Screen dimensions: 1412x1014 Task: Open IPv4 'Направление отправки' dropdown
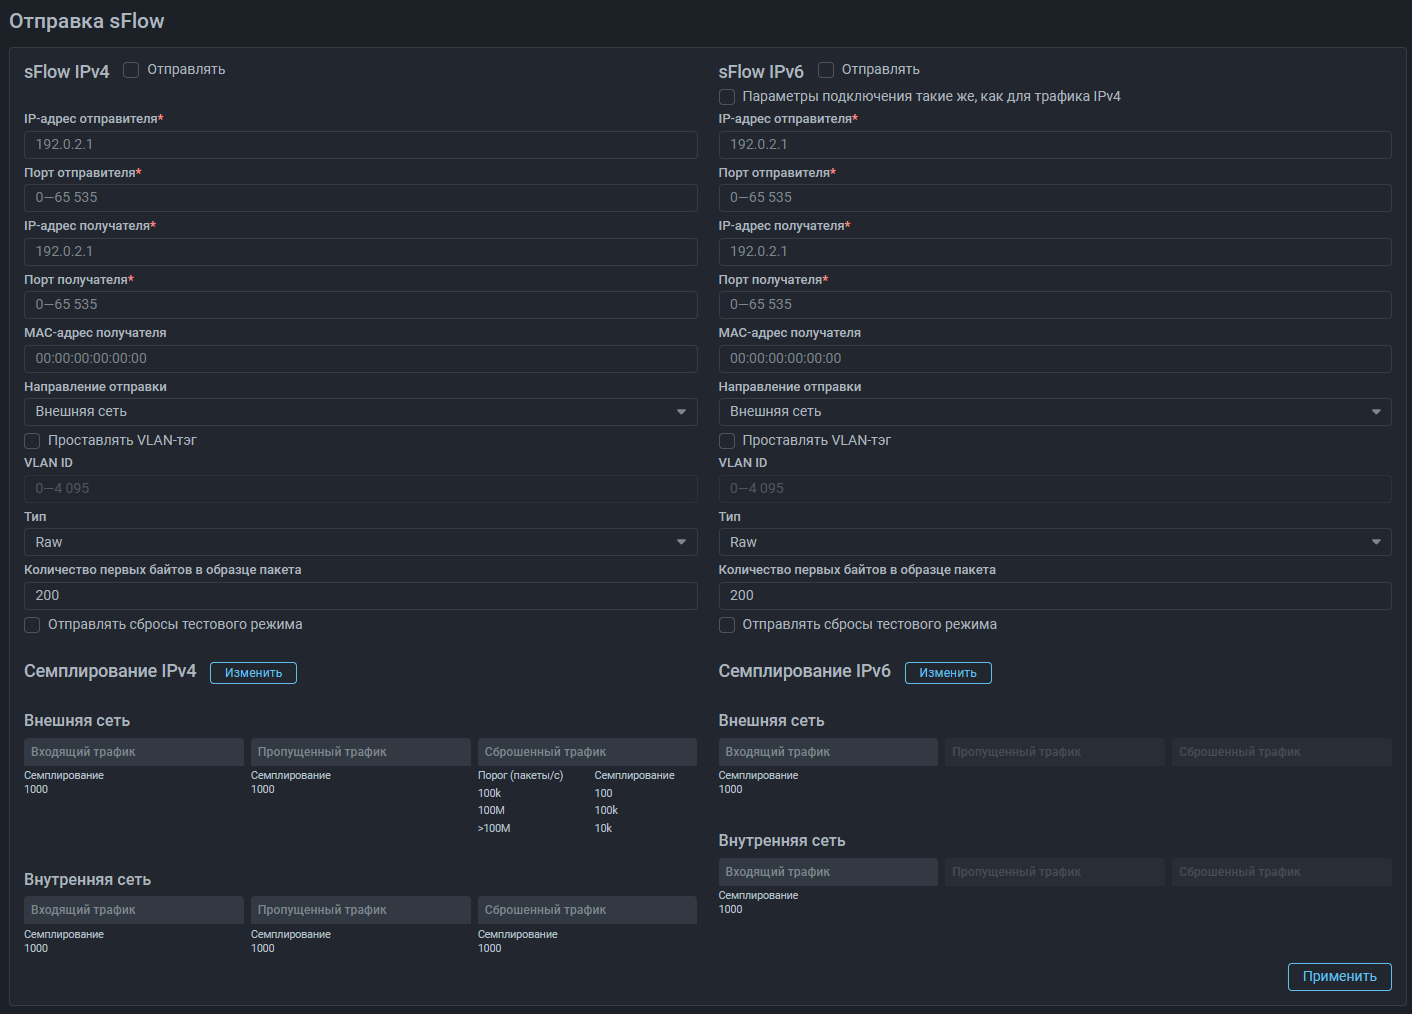[360, 412]
